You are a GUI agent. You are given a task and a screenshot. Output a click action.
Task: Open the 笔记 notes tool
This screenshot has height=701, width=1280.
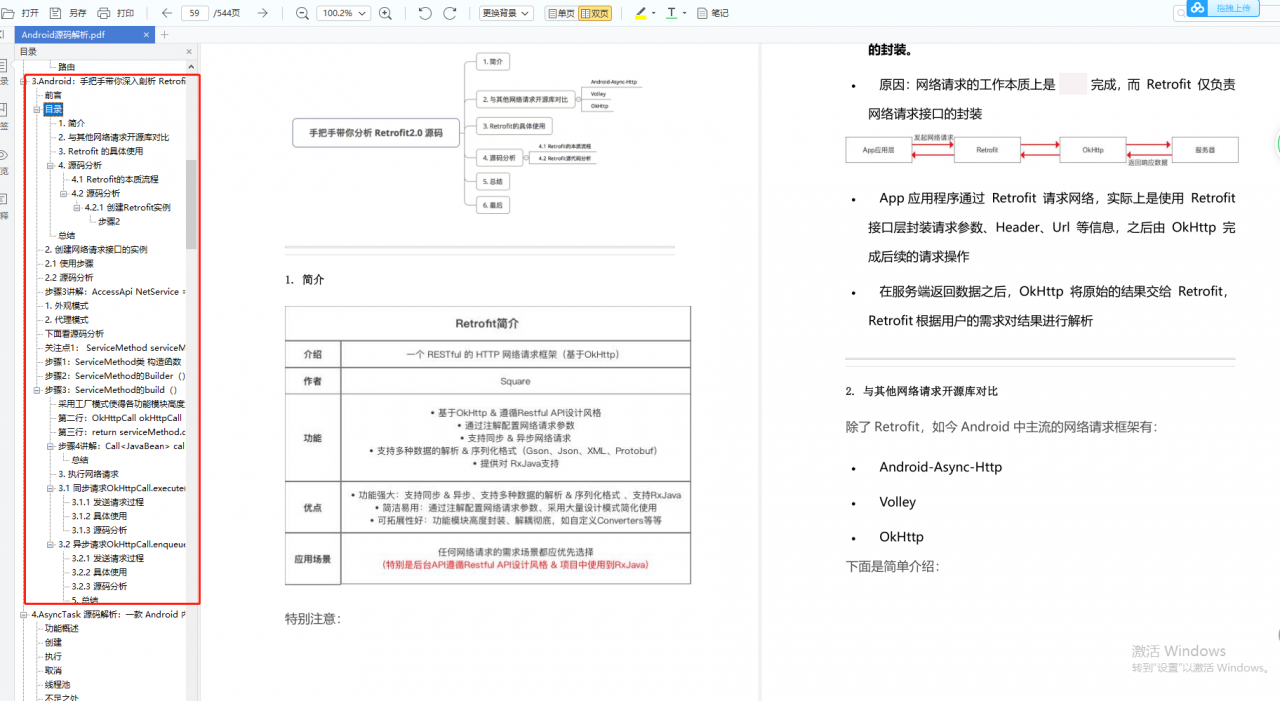click(x=713, y=13)
